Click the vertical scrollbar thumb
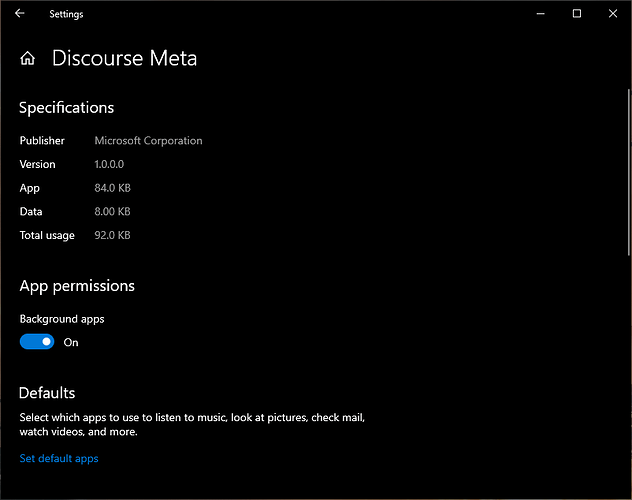The height and width of the screenshot is (500, 632). tap(629, 172)
